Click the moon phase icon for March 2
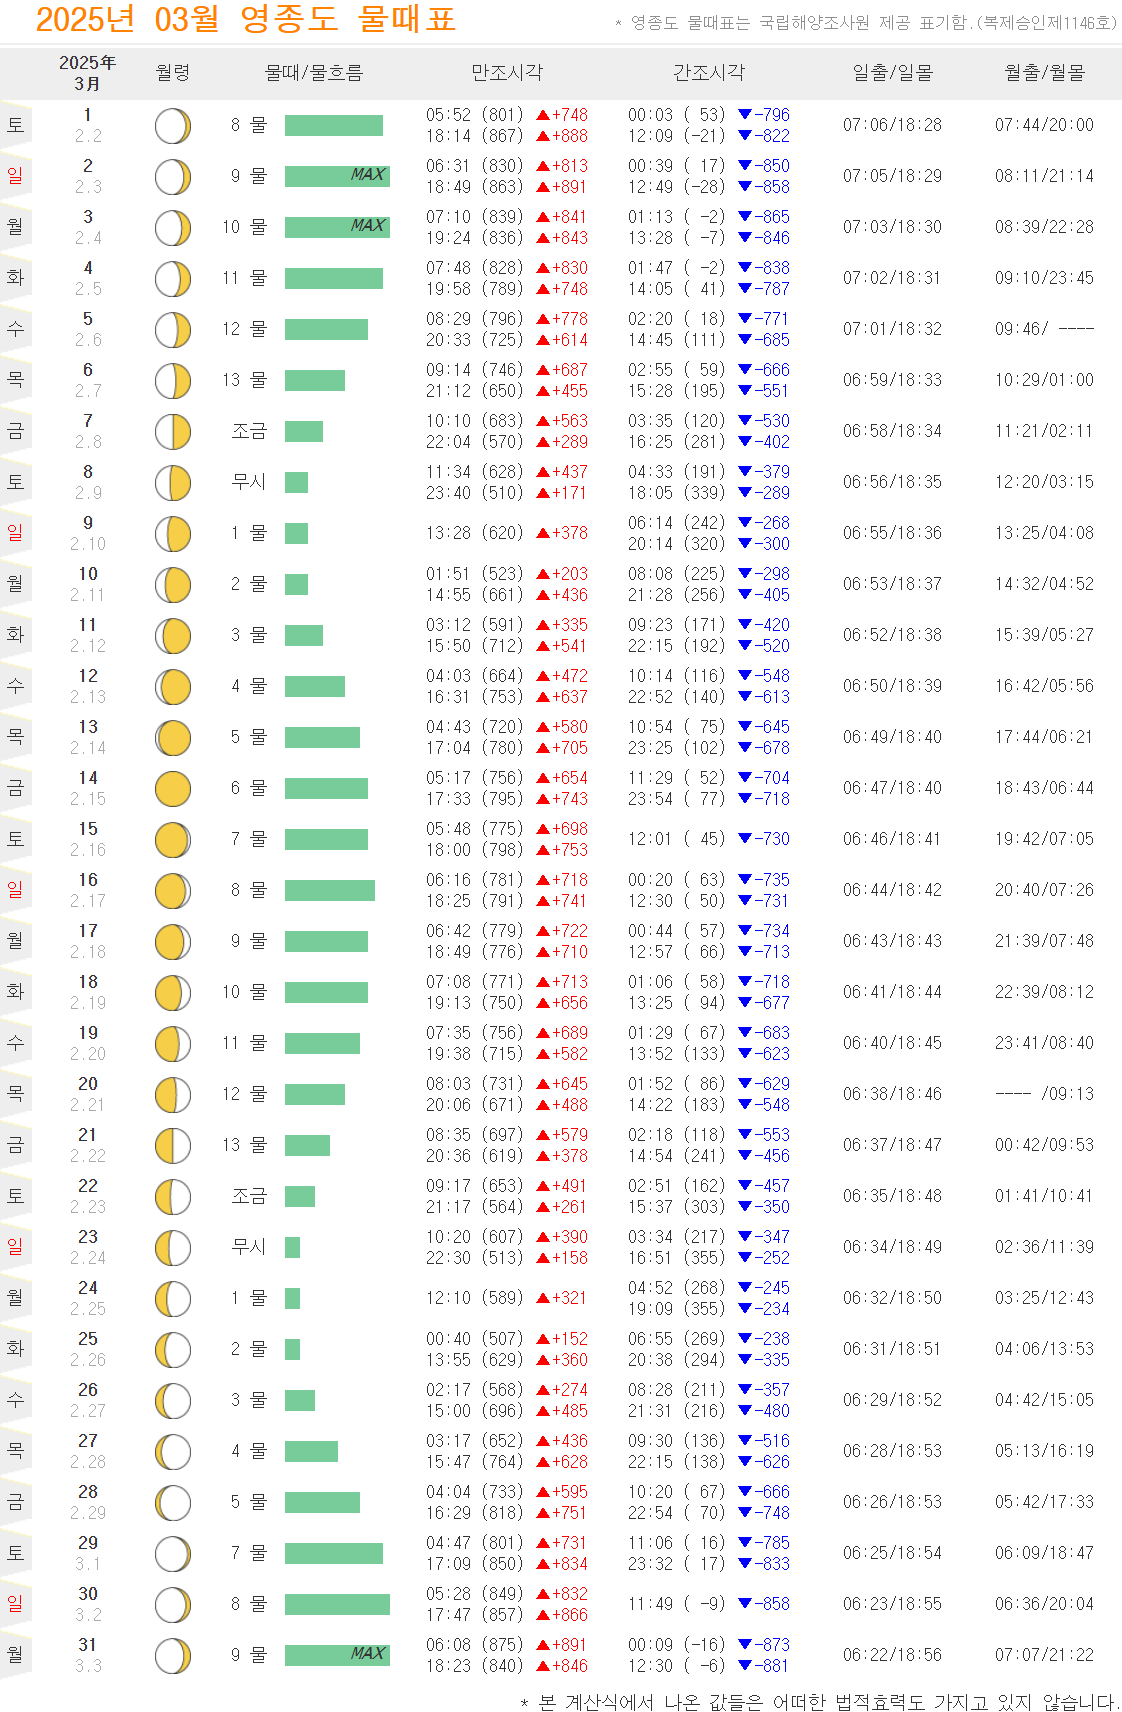1122x1712 pixels. click(173, 177)
